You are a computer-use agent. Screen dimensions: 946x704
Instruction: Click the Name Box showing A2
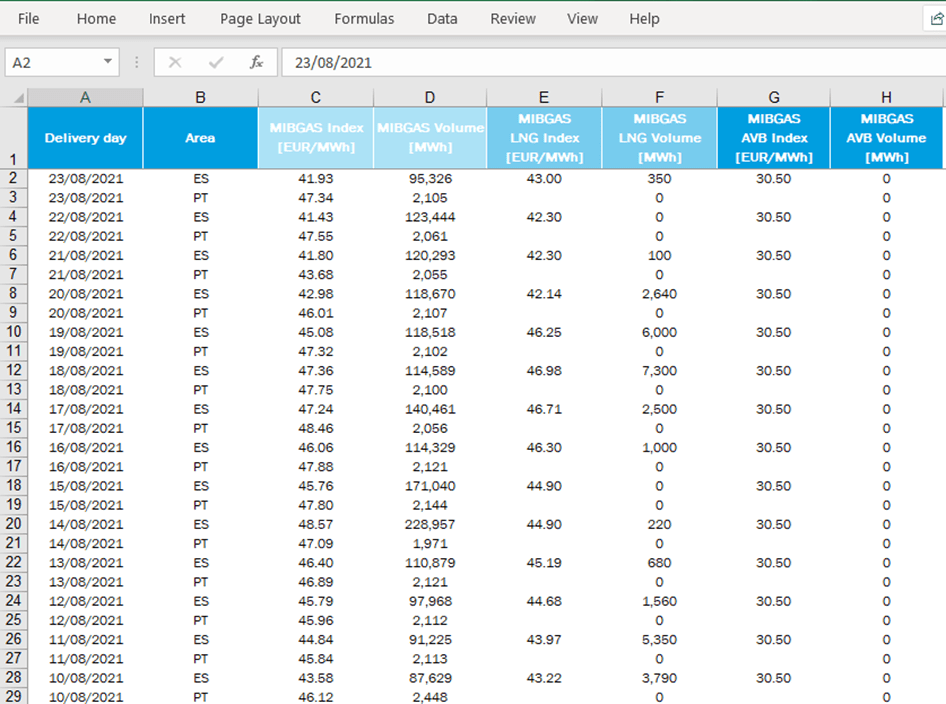(x=62, y=62)
